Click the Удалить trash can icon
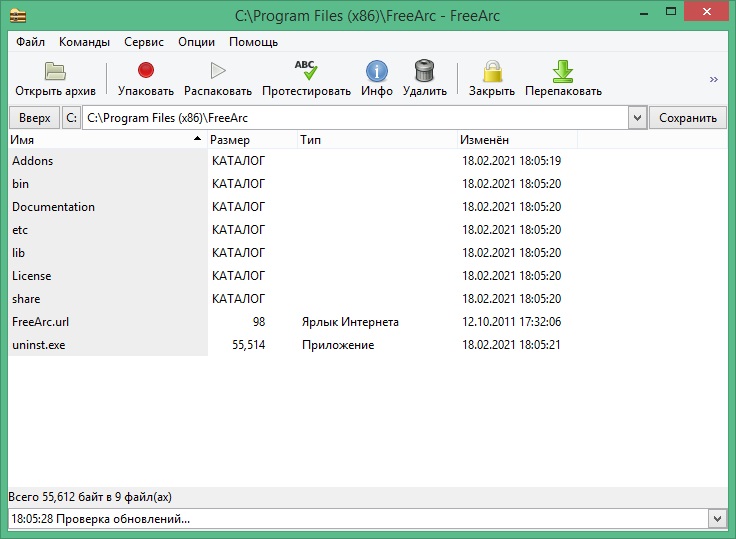736x539 pixels. point(424,70)
